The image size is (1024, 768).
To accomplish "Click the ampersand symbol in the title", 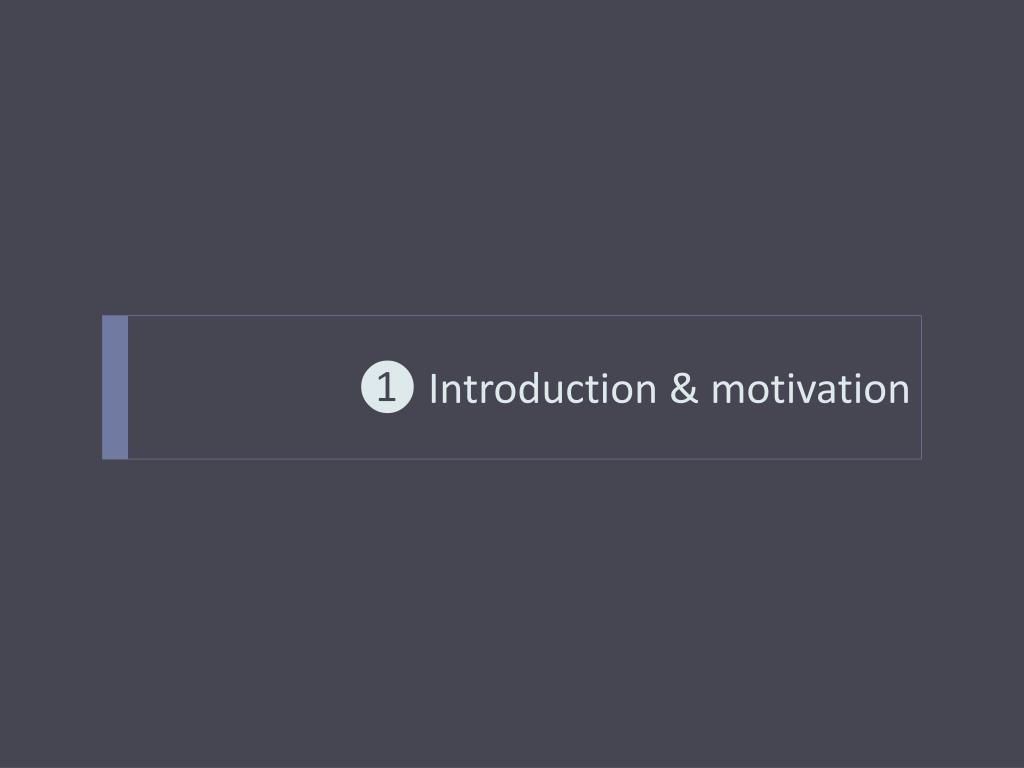I will click(x=684, y=389).
